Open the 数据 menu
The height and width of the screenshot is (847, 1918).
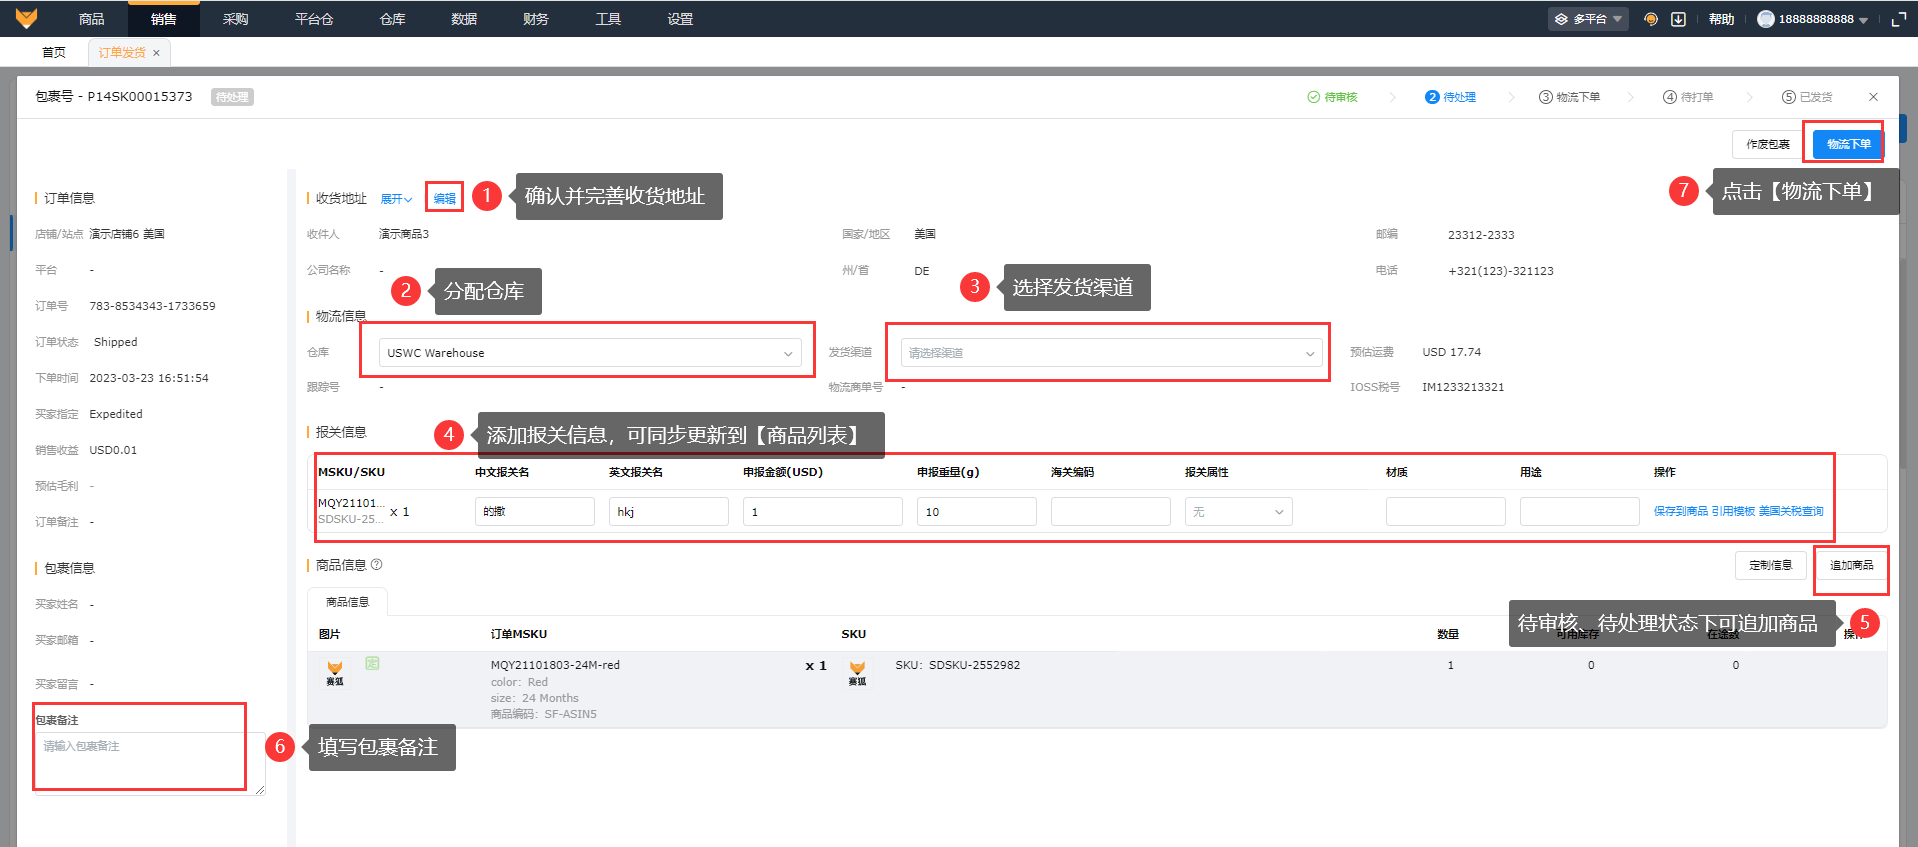point(464,19)
